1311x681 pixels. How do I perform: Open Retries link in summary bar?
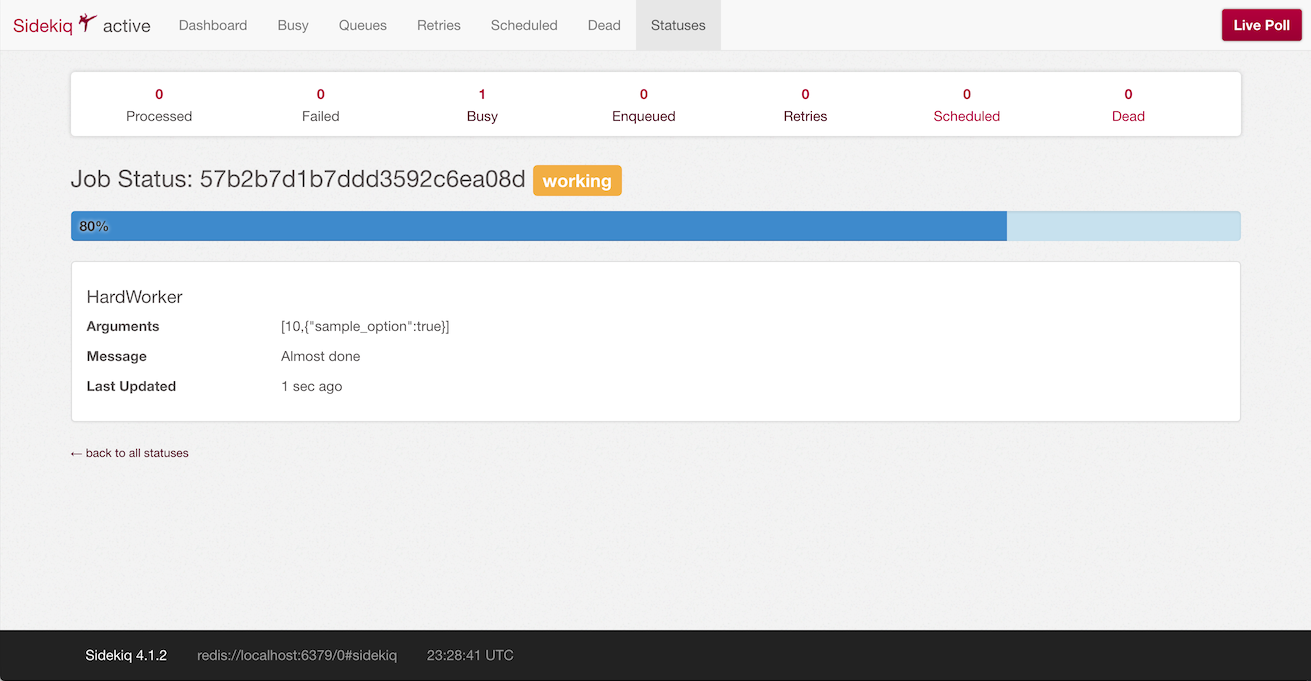tap(805, 105)
